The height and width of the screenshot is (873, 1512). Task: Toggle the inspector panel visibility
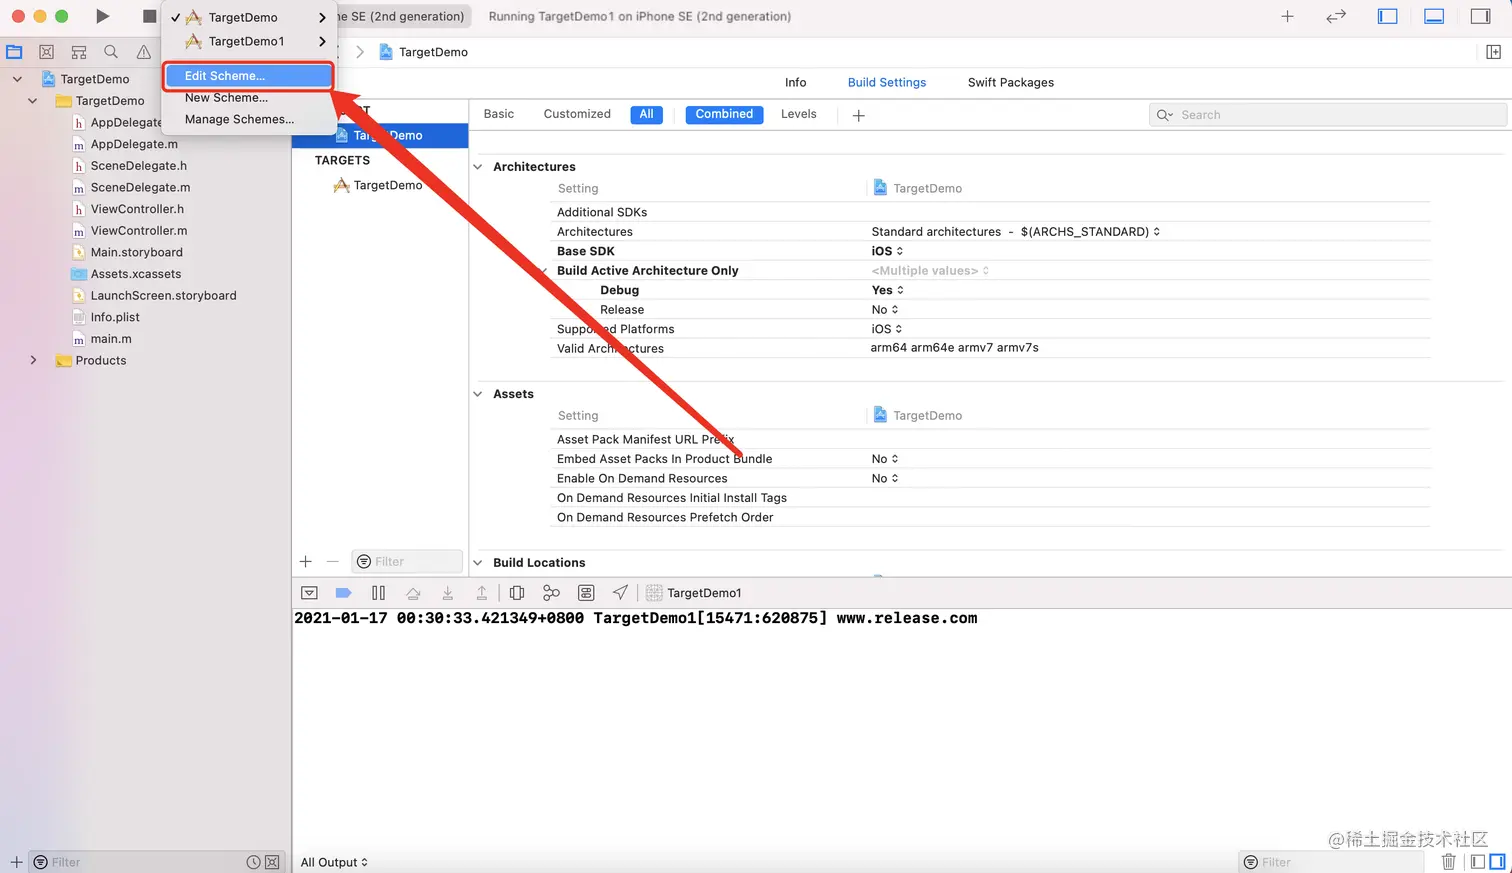pos(1481,16)
